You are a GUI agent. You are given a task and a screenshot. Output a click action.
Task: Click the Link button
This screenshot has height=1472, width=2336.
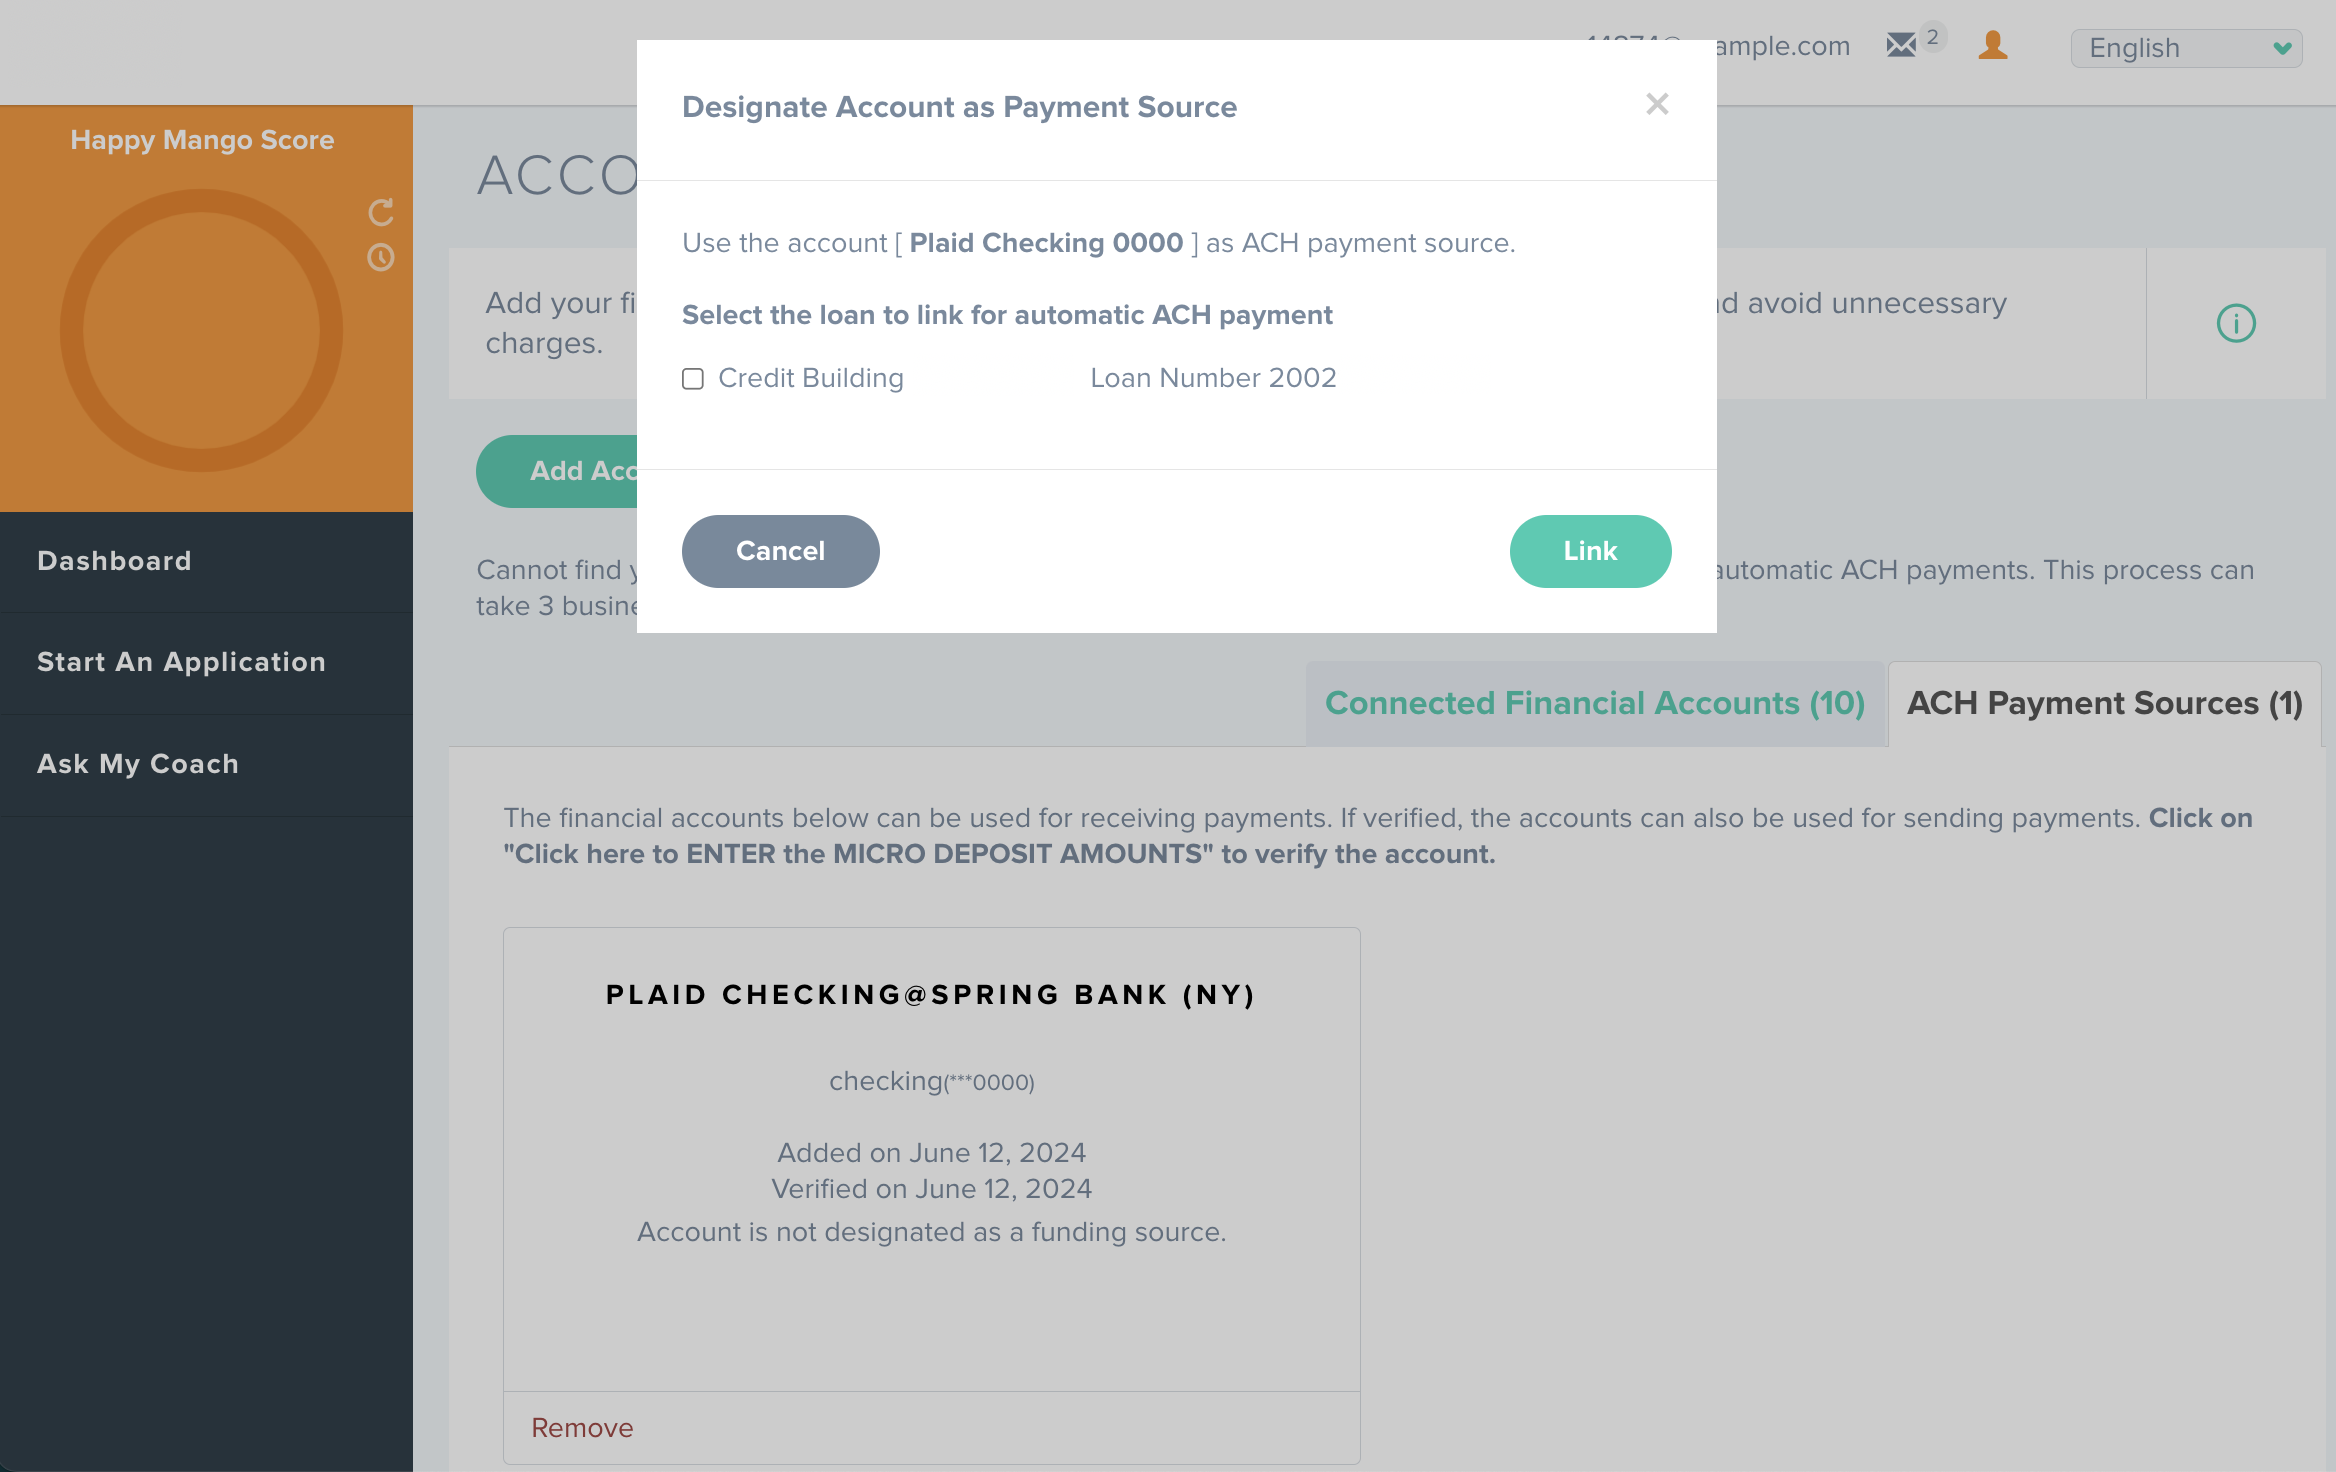click(x=1590, y=551)
